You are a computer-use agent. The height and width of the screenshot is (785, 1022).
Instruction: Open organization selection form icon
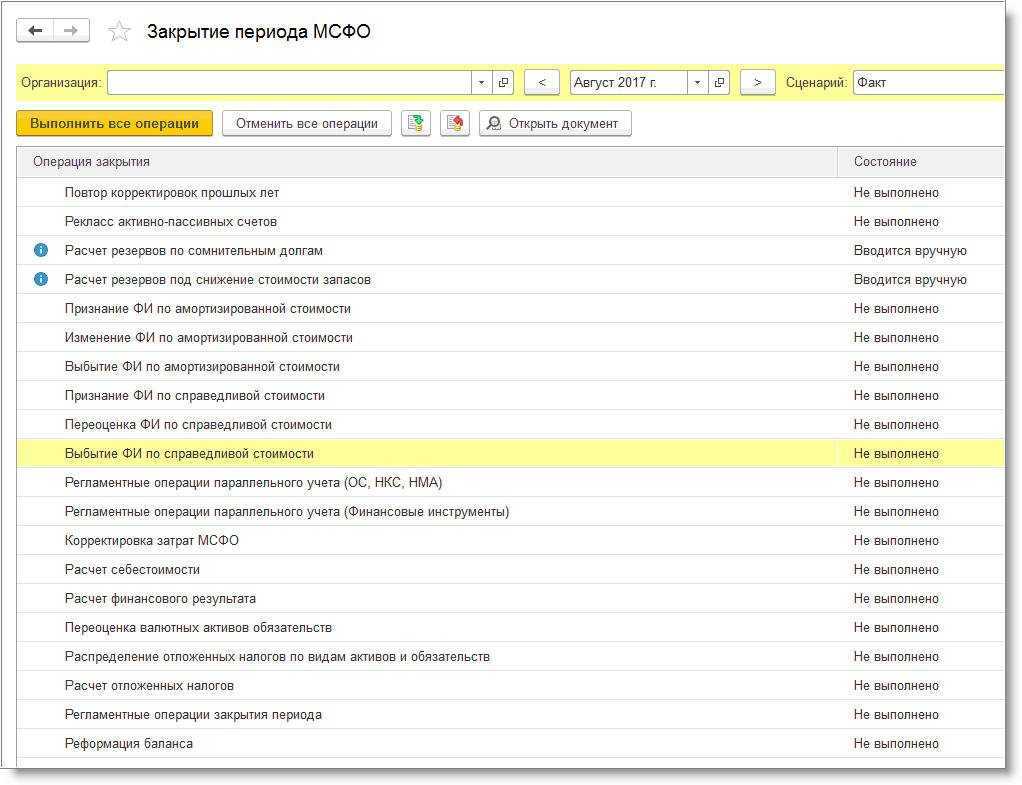coord(504,83)
